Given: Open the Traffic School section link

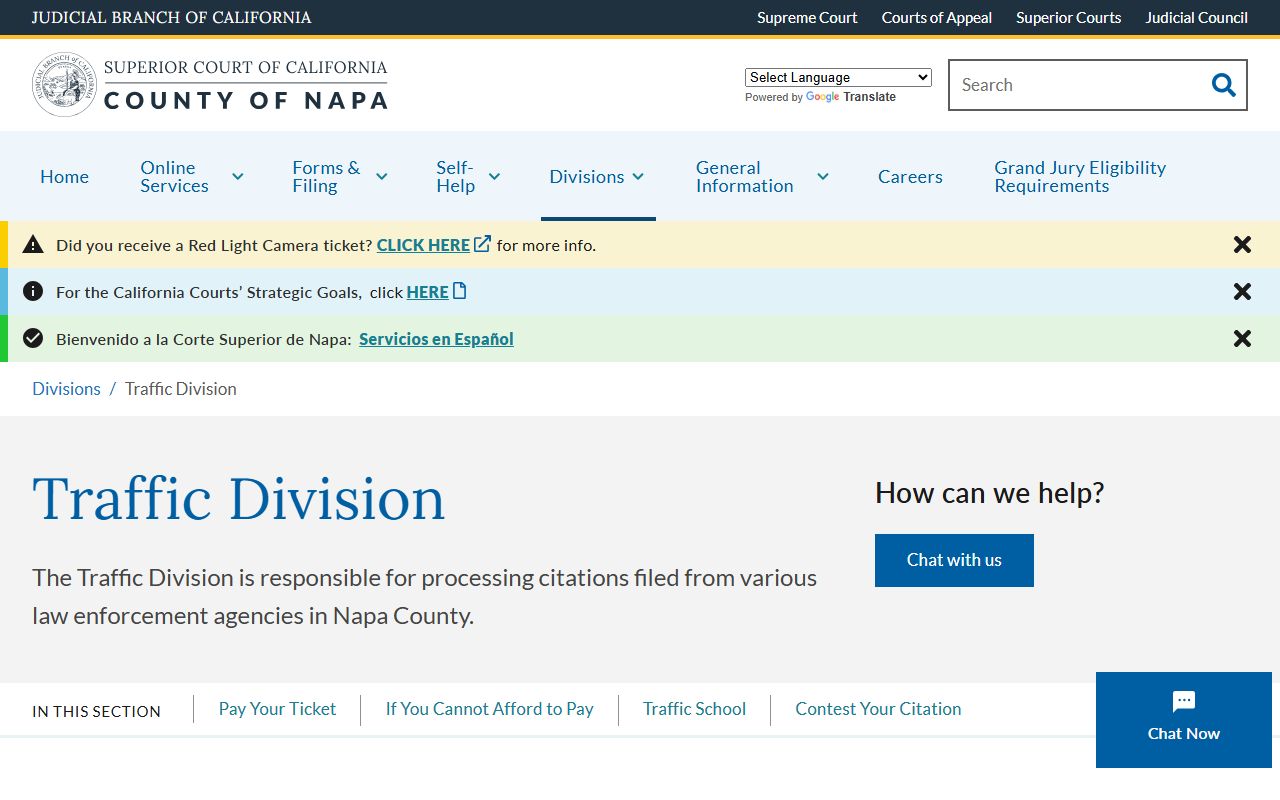Looking at the screenshot, I should coord(694,709).
